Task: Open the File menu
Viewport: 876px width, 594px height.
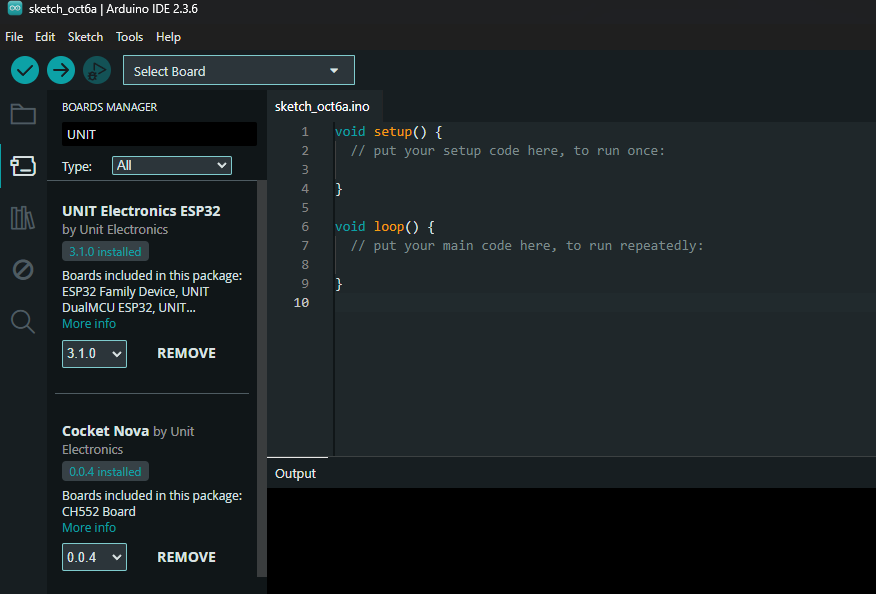Action: pos(14,37)
